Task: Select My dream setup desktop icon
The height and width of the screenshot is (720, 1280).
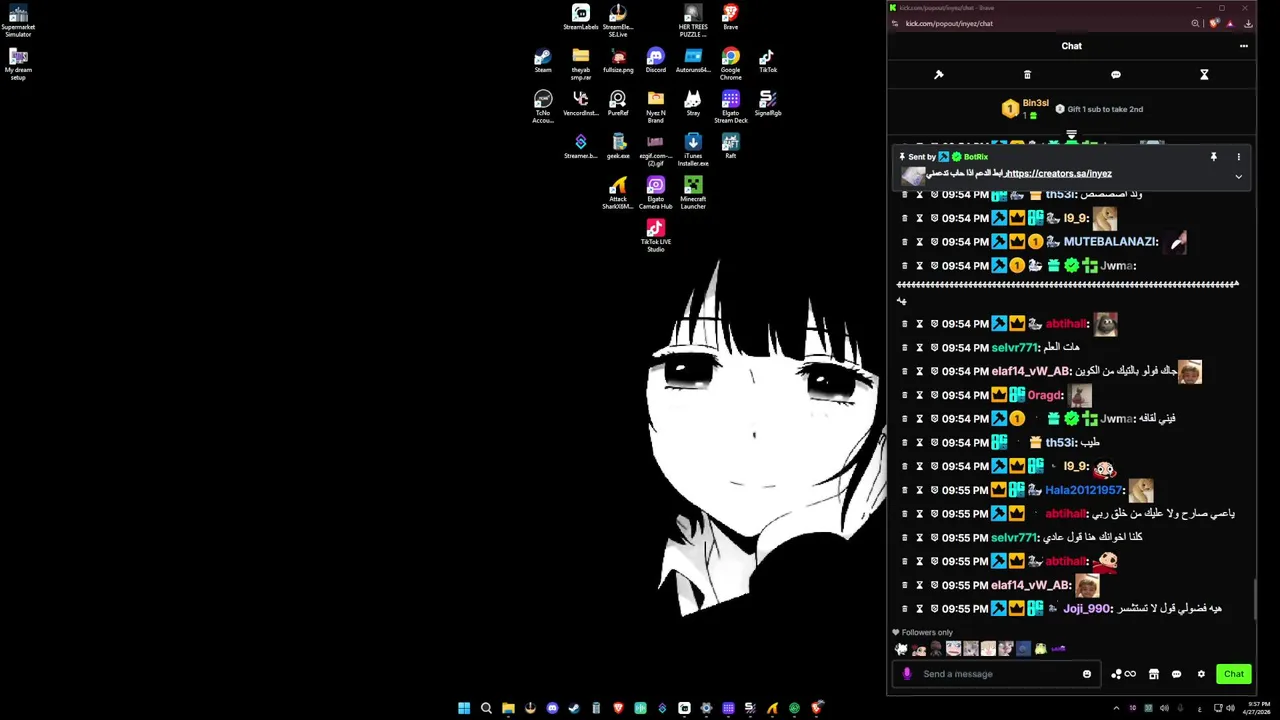Action: [x=18, y=64]
